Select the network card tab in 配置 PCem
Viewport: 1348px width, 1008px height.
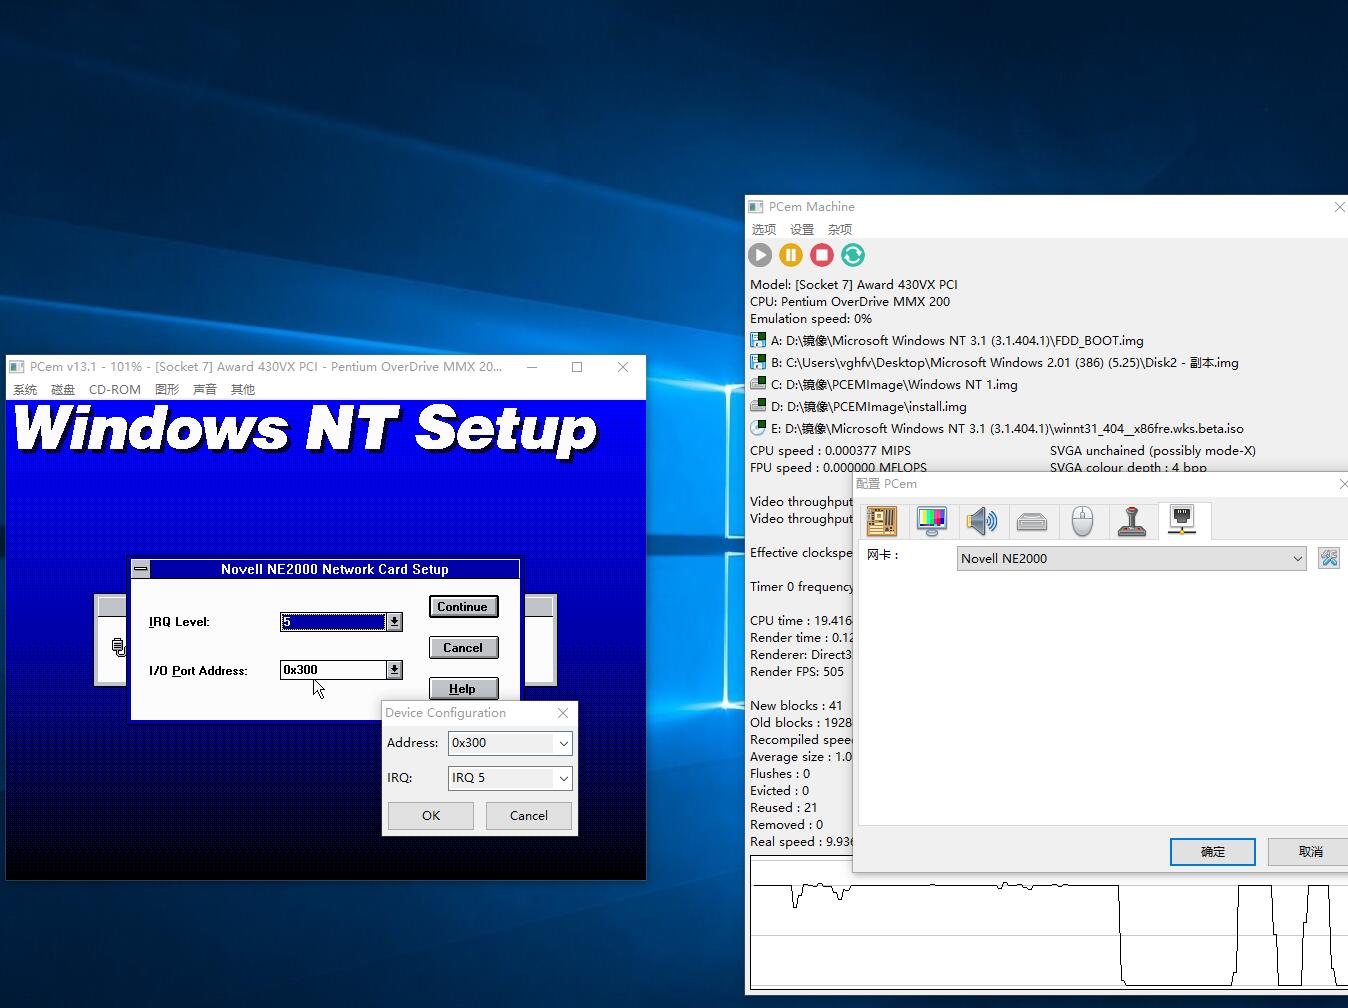[1183, 520]
